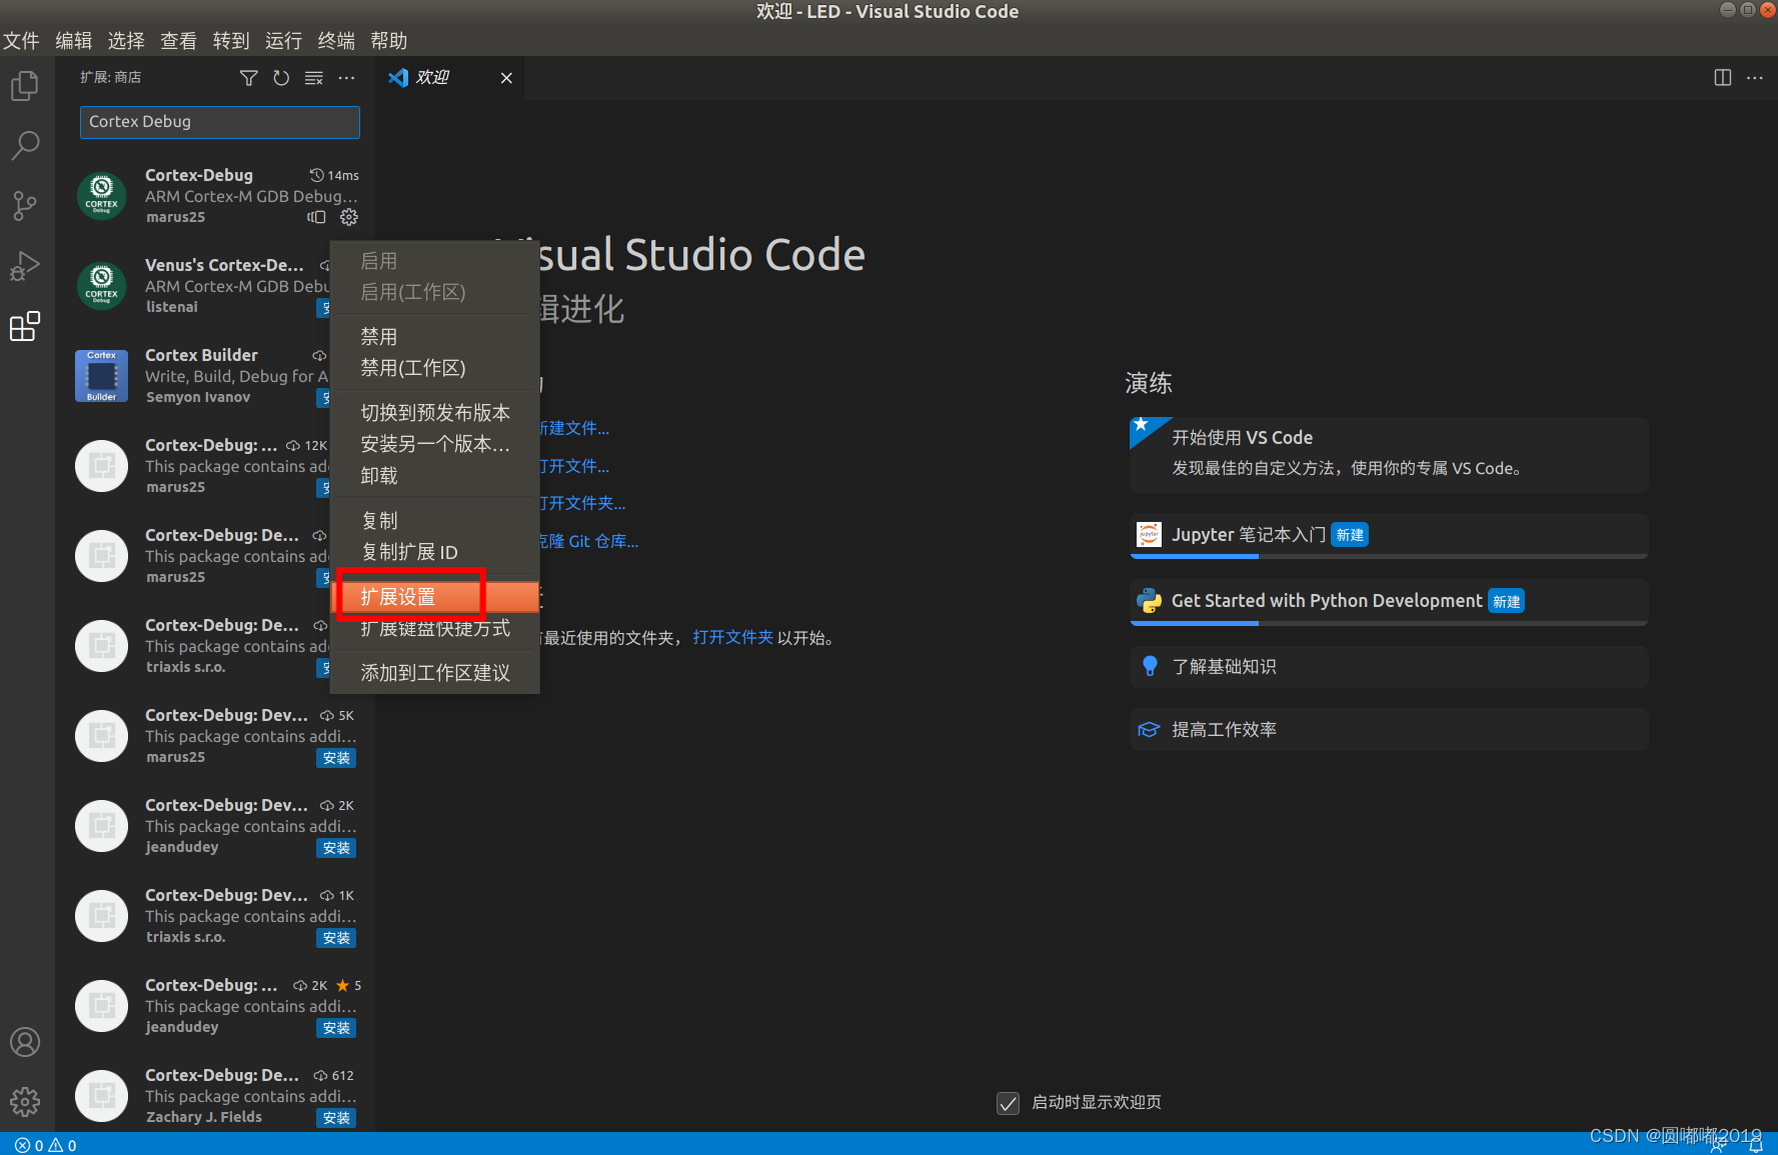This screenshot has width=1778, height=1155.
Task: Open the filter extensions dropdown
Action: pos(248,77)
